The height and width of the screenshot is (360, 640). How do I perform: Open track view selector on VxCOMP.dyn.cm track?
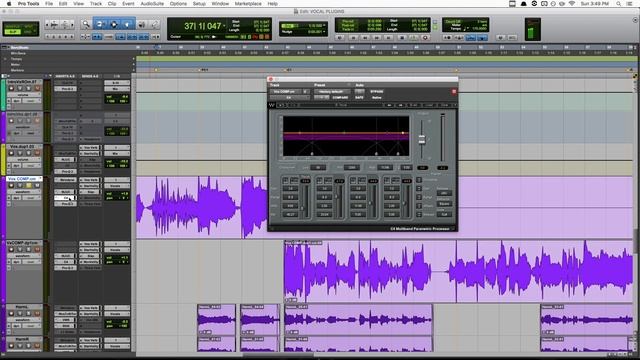click(x=23, y=256)
